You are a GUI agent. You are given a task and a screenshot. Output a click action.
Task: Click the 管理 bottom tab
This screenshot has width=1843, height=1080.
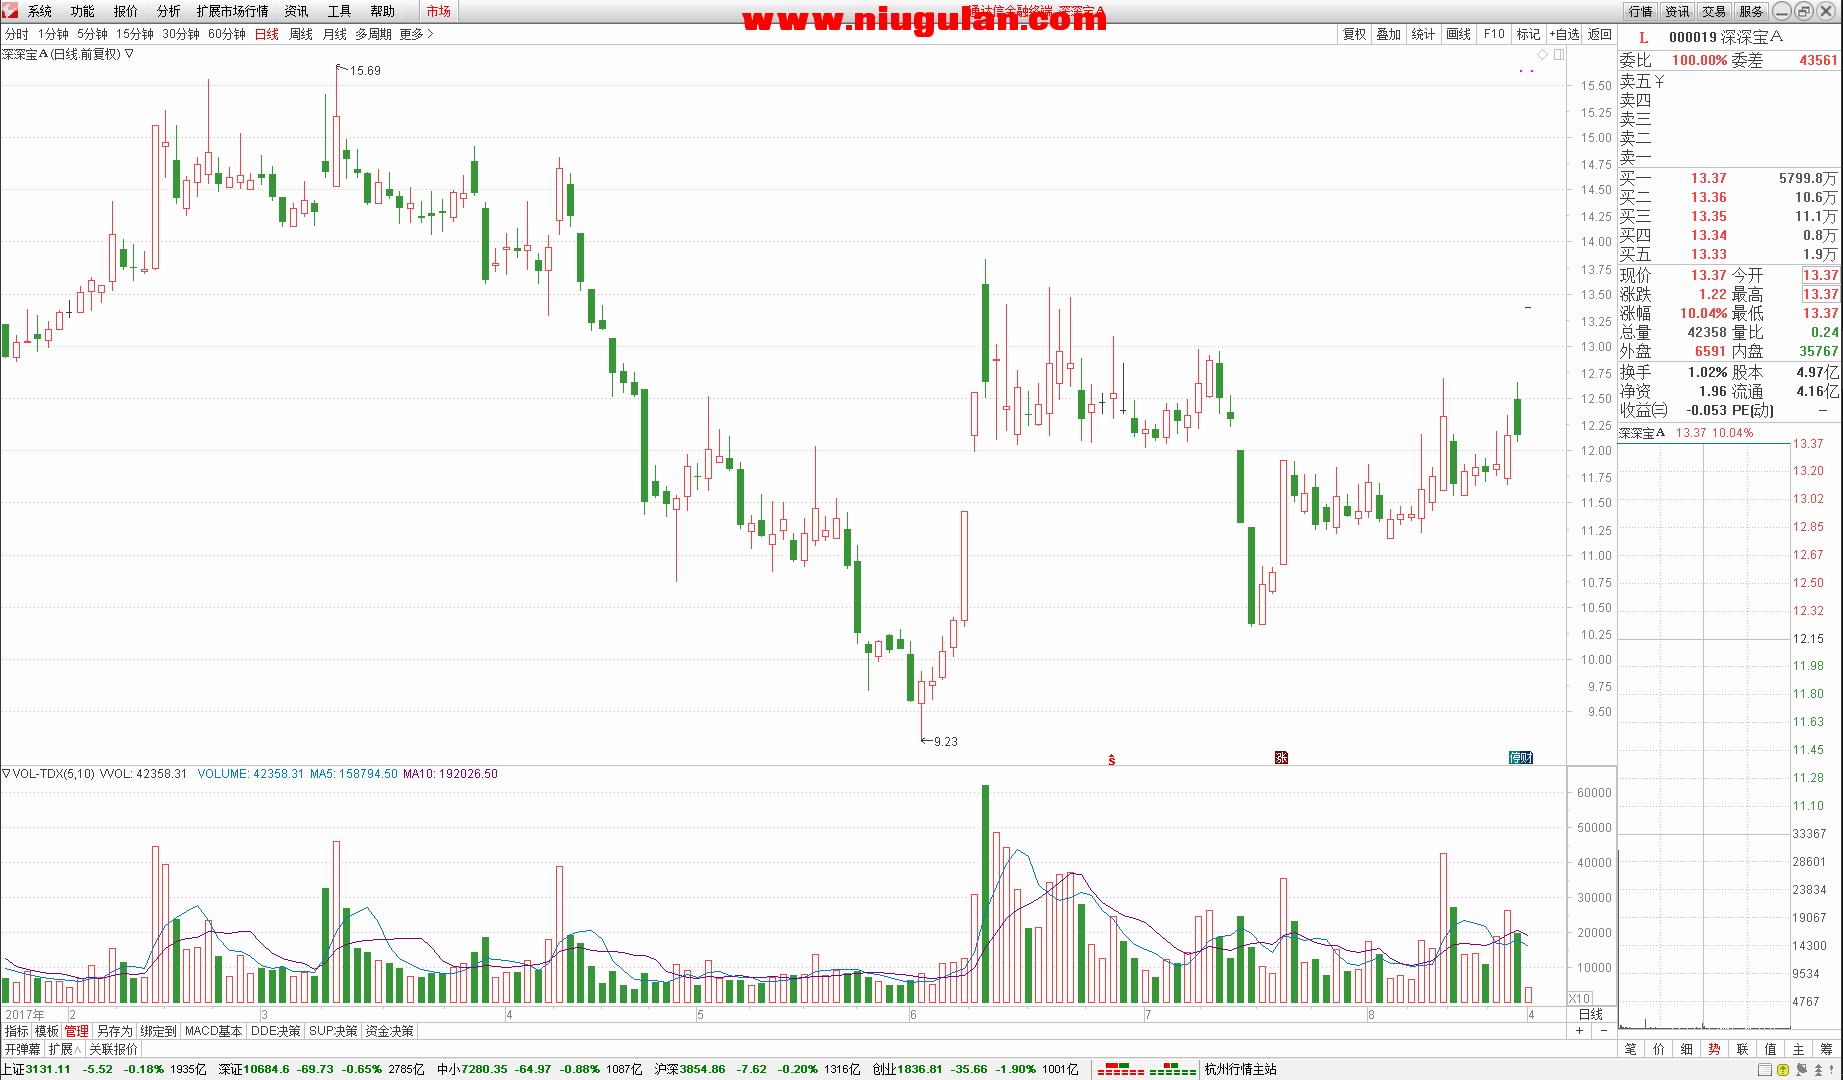click(77, 1031)
